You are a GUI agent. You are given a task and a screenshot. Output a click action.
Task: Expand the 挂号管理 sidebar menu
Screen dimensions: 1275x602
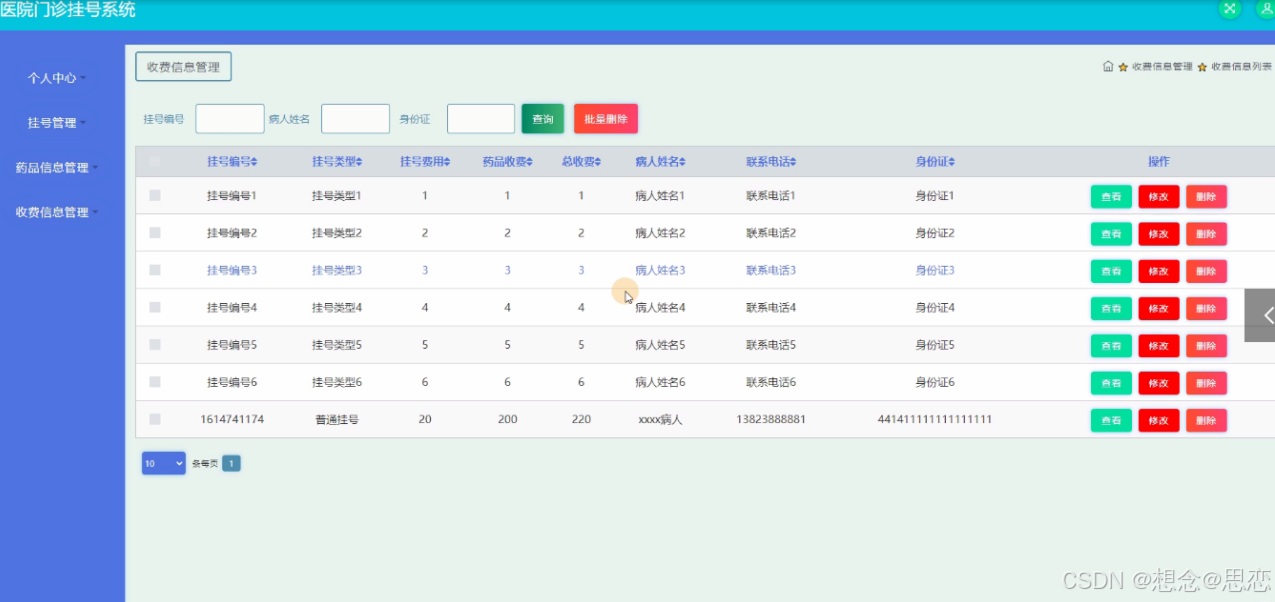pos(56,123)
